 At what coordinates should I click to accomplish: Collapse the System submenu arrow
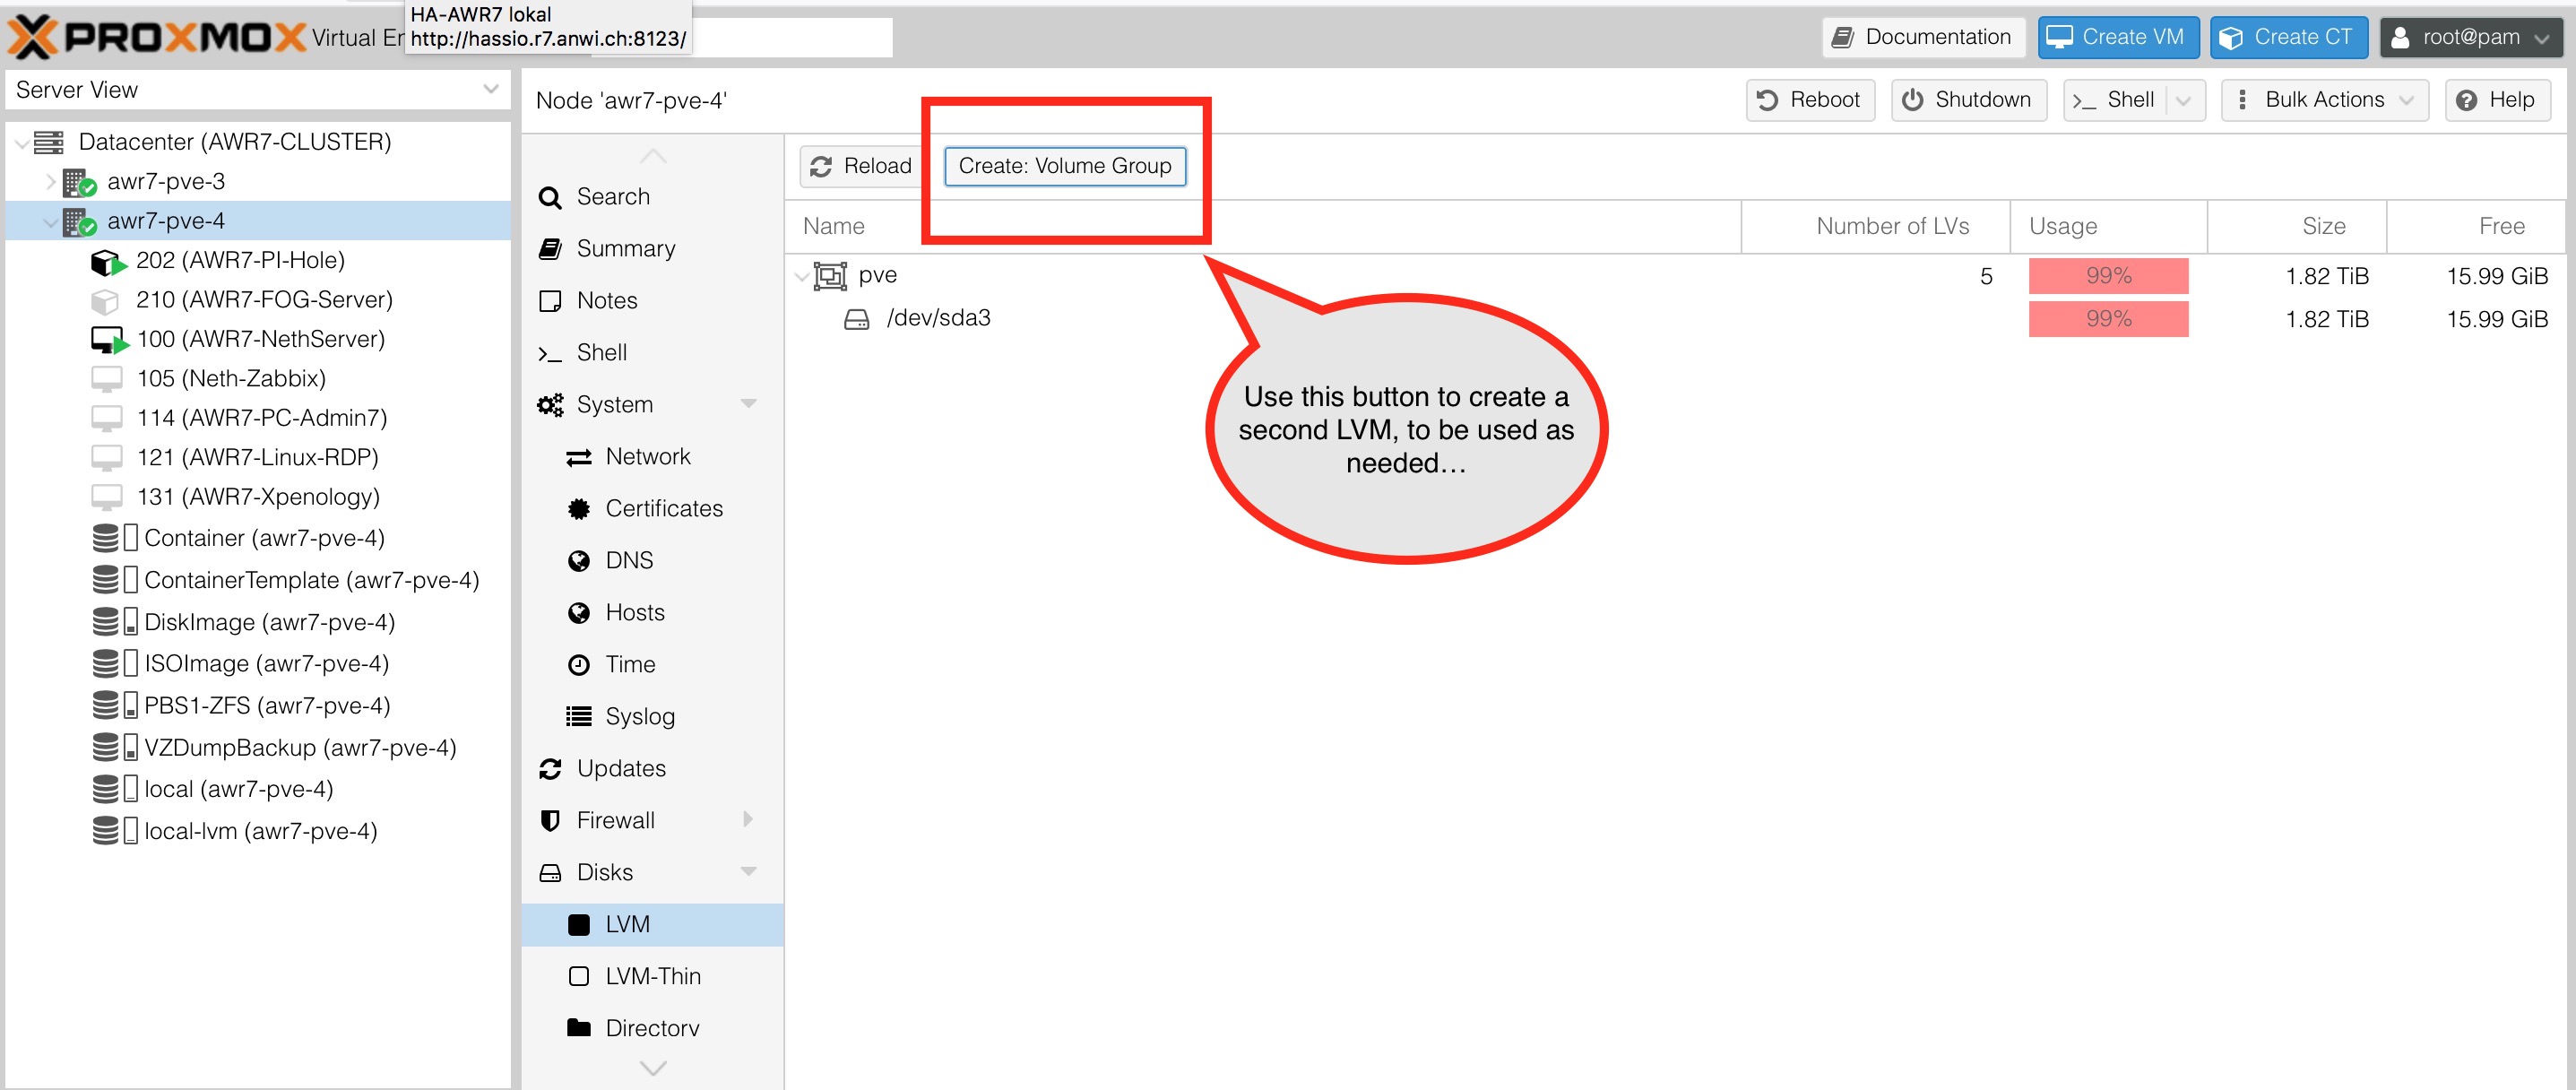click(x=748, y=404)
